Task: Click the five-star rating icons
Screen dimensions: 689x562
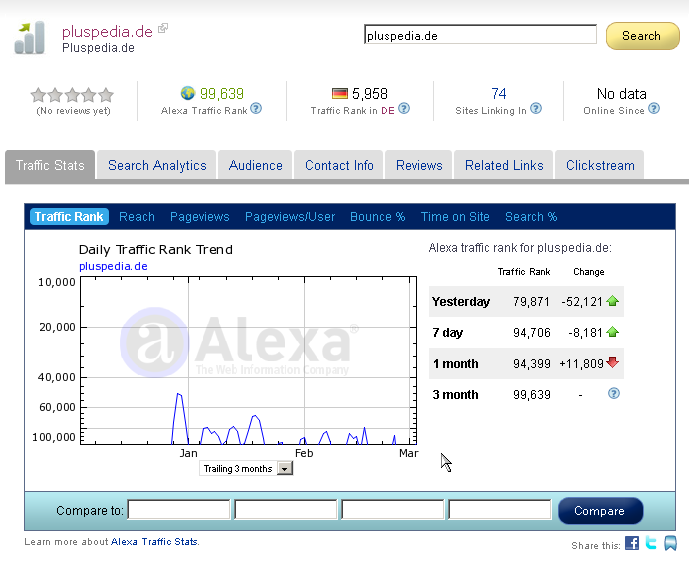Action: pos(72,94)
